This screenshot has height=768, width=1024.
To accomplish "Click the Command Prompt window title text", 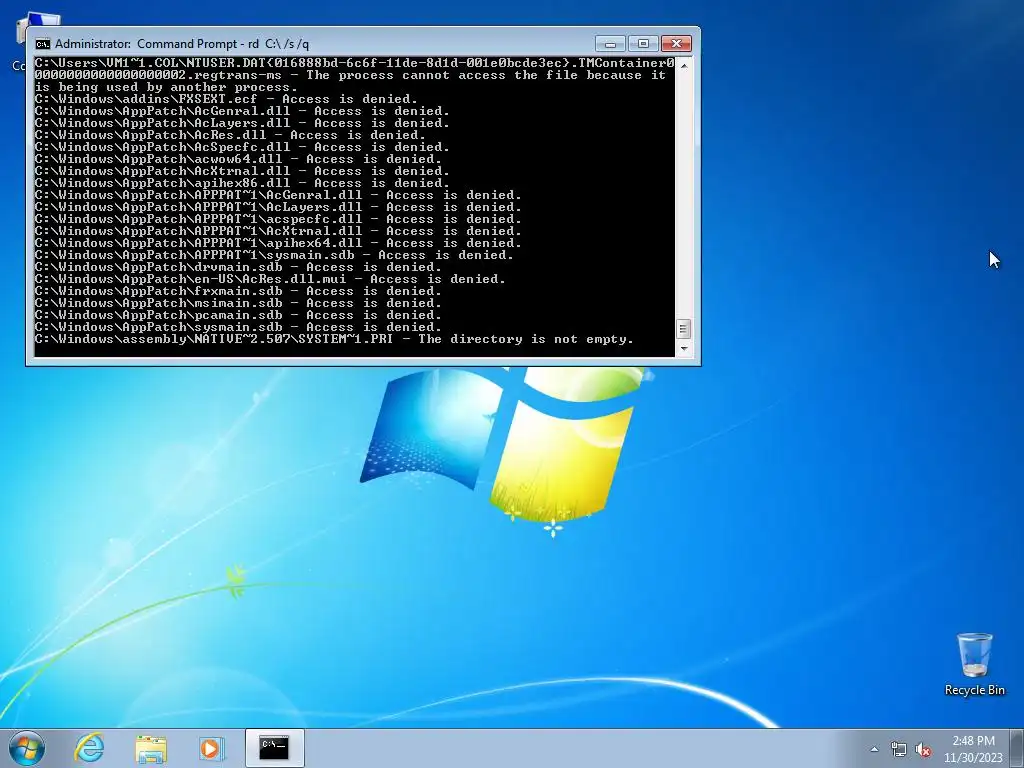I will tap(182, 44).
